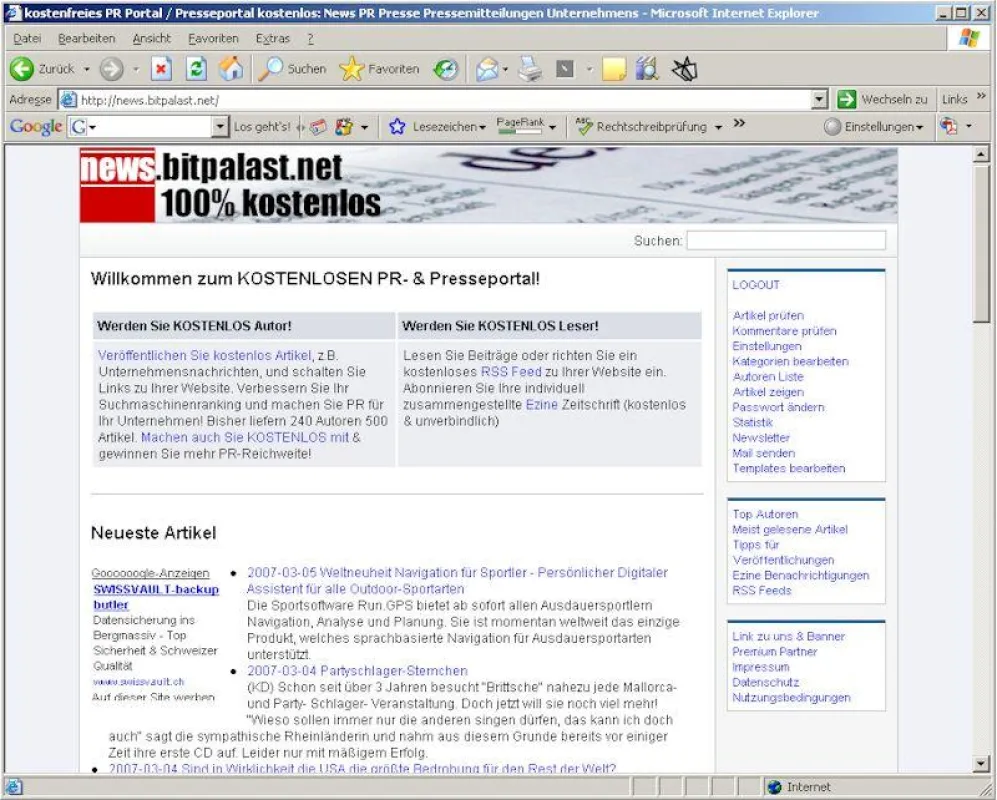Click the grey Forward arrow button
This screenshot has height=800, width=997.
pos(111,69)
